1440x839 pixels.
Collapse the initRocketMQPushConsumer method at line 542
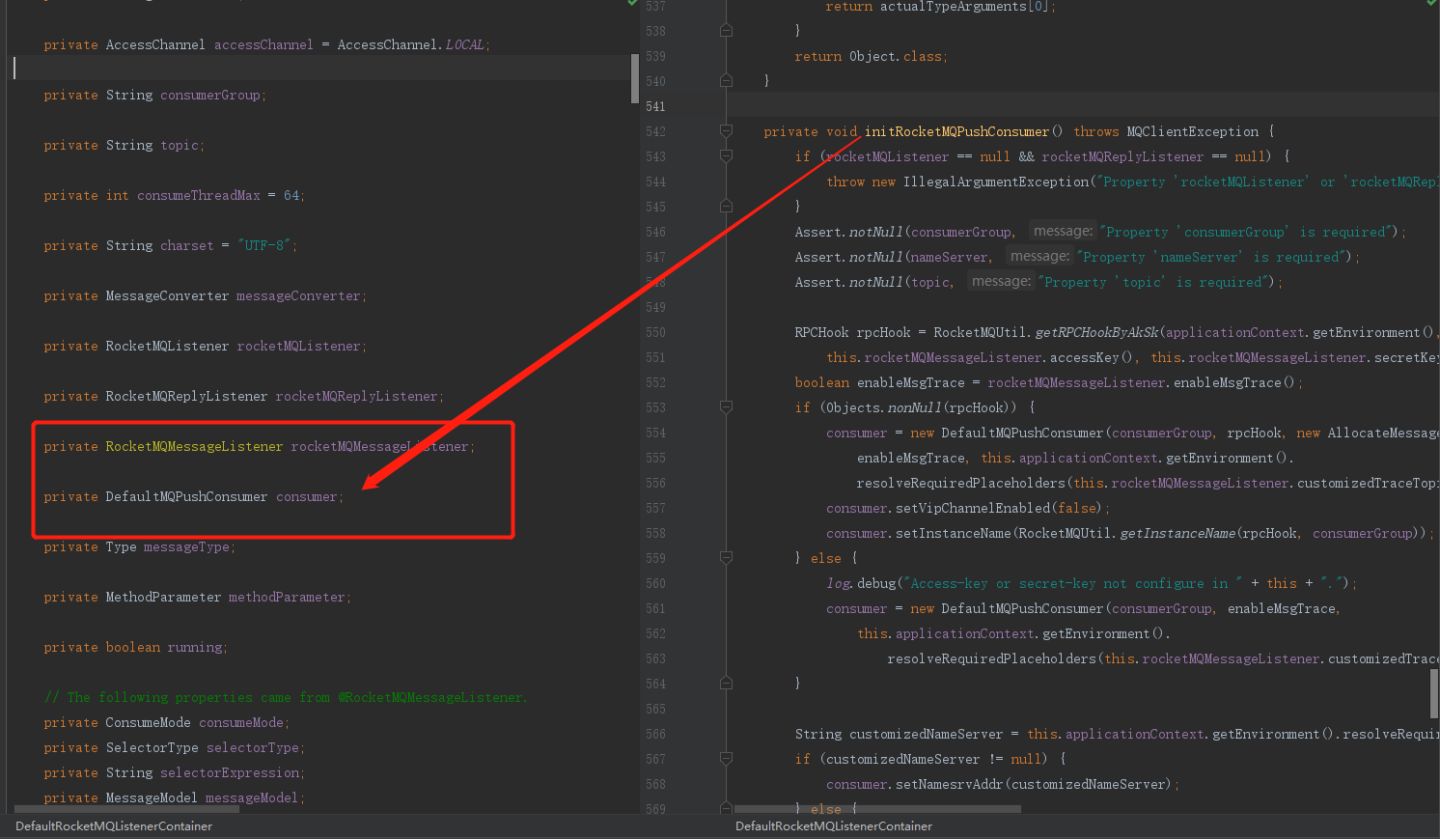(727, 131)
